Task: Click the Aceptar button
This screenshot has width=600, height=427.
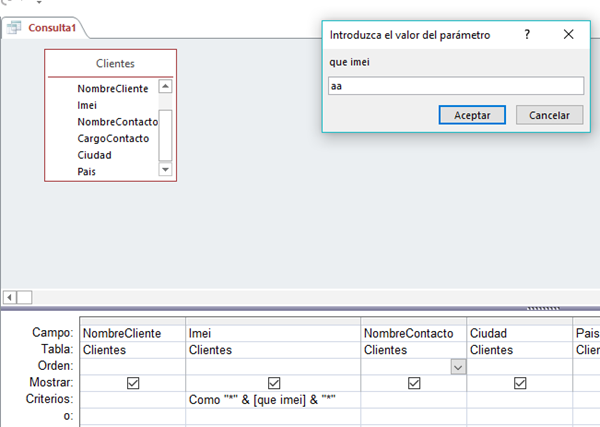Action: coord(472,115)
